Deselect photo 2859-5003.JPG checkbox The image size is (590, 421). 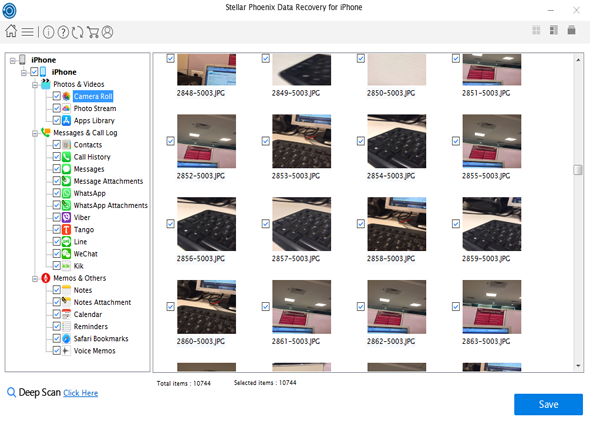click(x=456, y=224)
